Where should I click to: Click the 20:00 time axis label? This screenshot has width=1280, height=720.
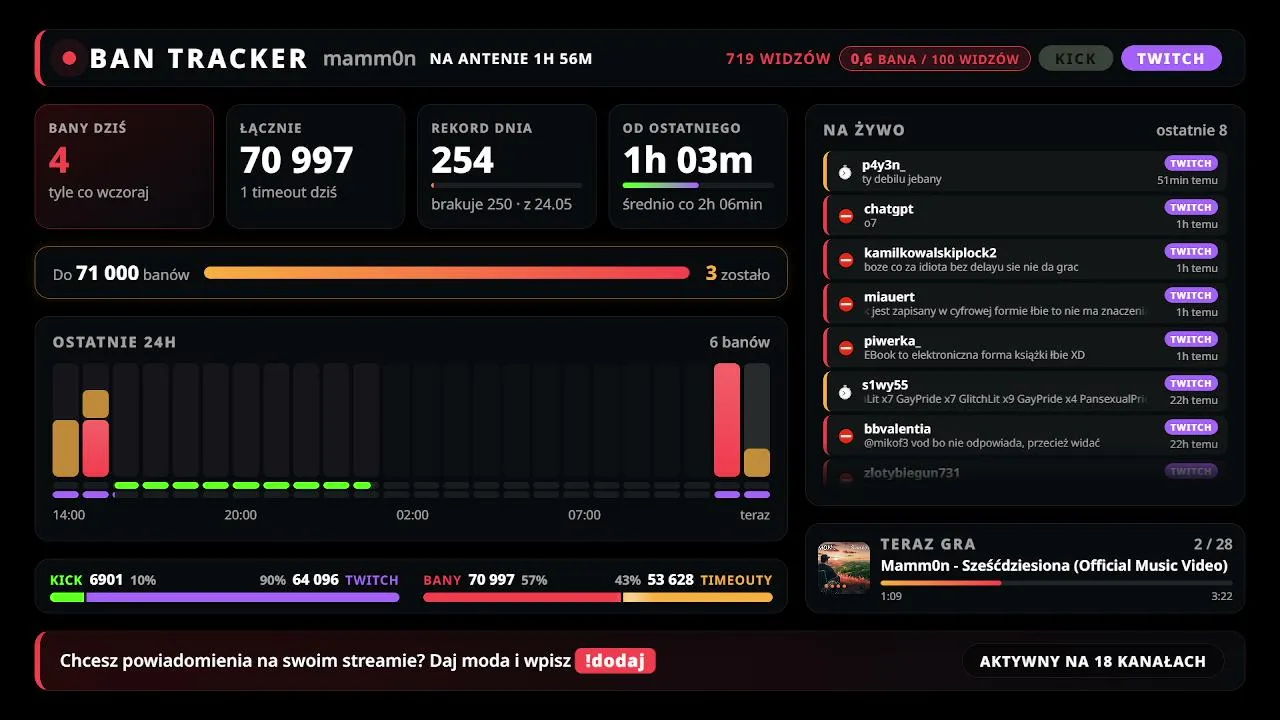coord(240,515)
